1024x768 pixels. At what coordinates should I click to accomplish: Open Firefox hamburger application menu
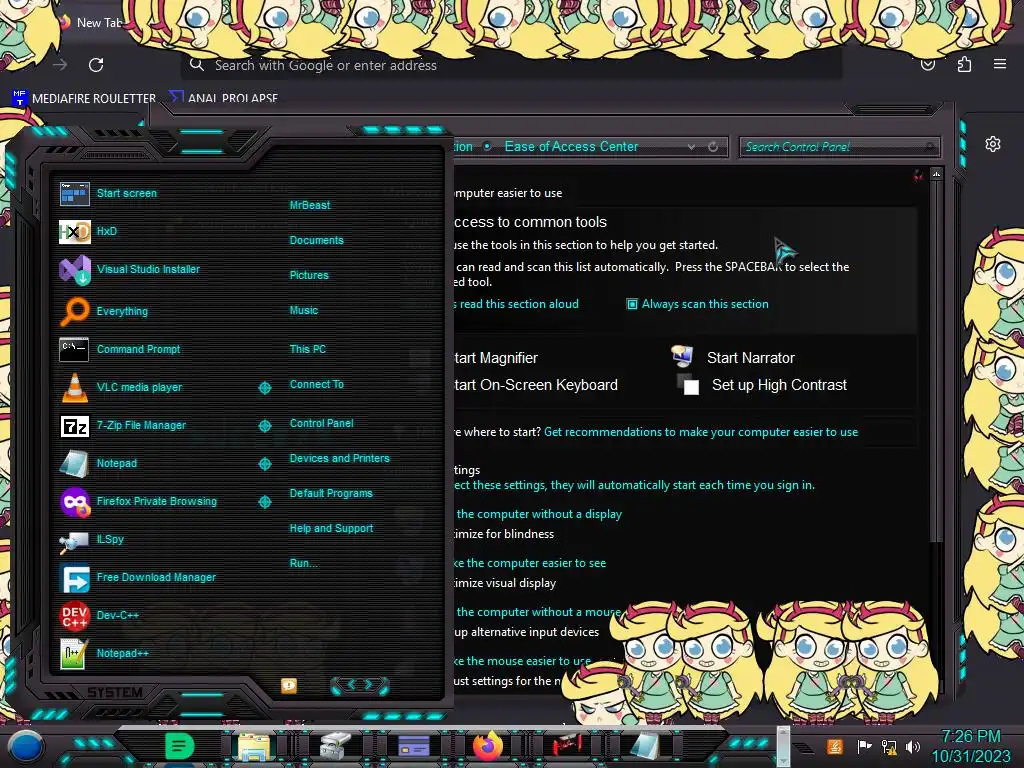click(x=1000, y=64)
